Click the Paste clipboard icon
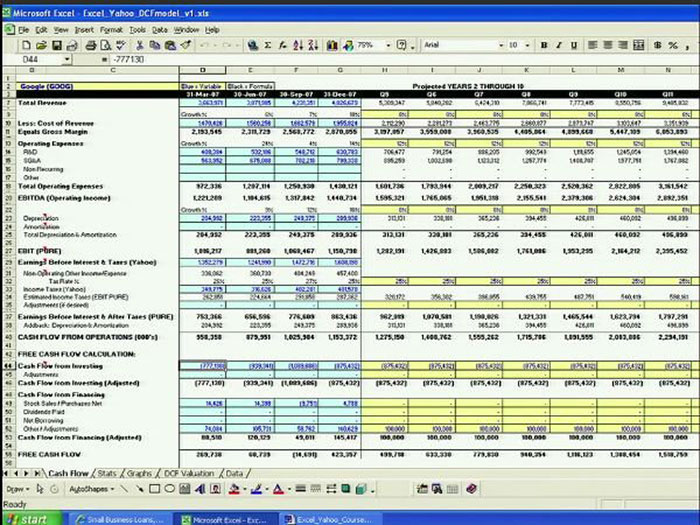The height and width of the screenshot is (525, 700). [170, 45]
